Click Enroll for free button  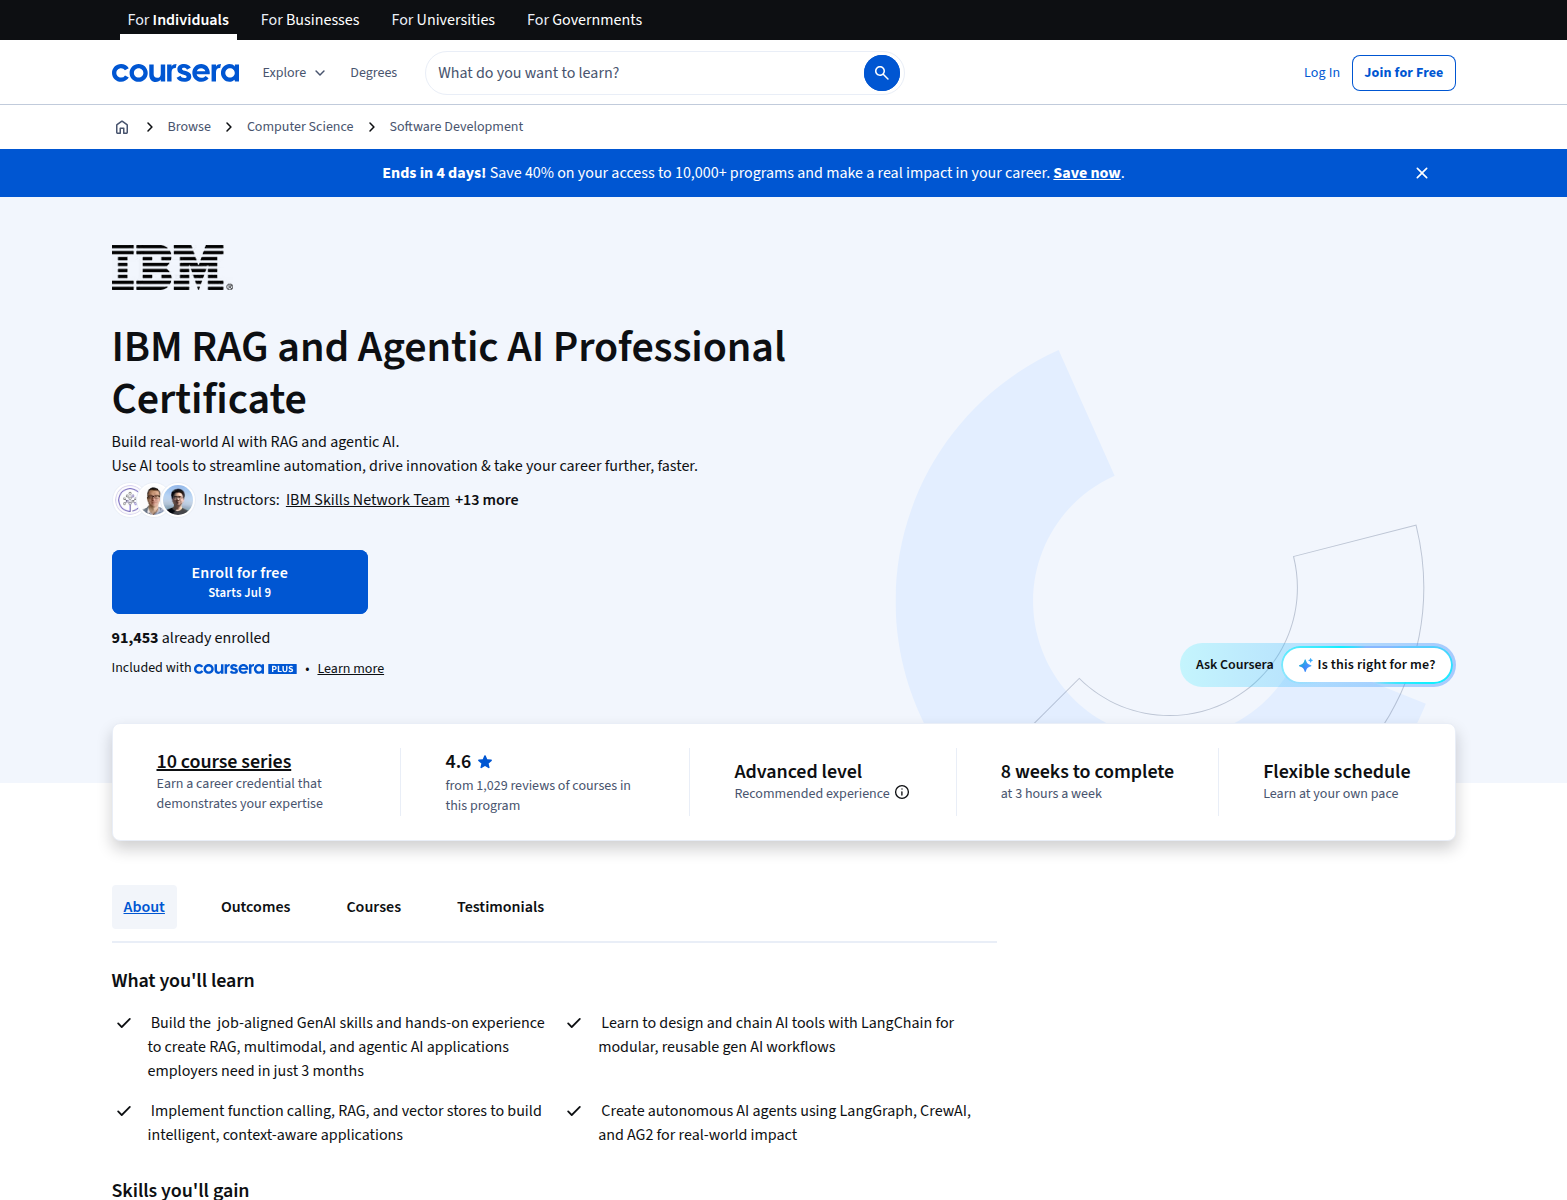pos(240,582)
